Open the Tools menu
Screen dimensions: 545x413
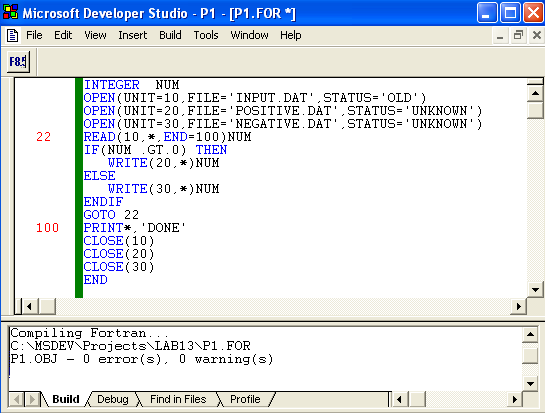pyautogui.click(x=206, y=35)
